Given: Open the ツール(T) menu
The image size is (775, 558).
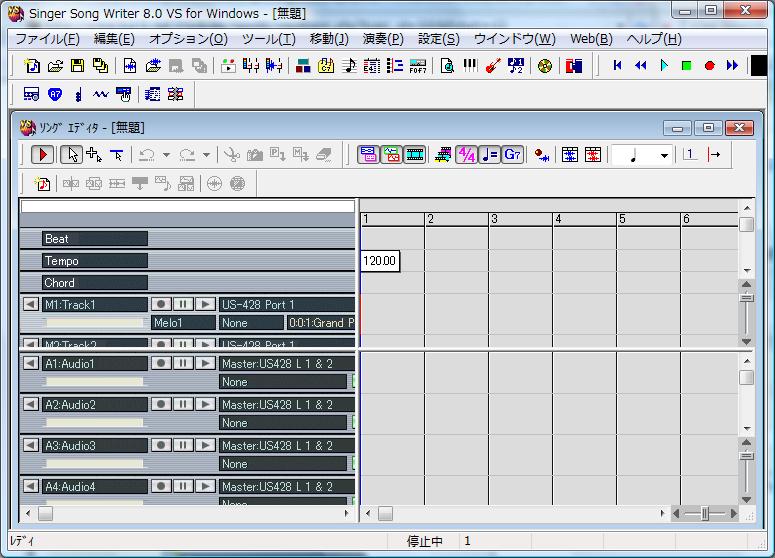Looking at the screenshot, I should pyautogui.click(x=269, y=39).
